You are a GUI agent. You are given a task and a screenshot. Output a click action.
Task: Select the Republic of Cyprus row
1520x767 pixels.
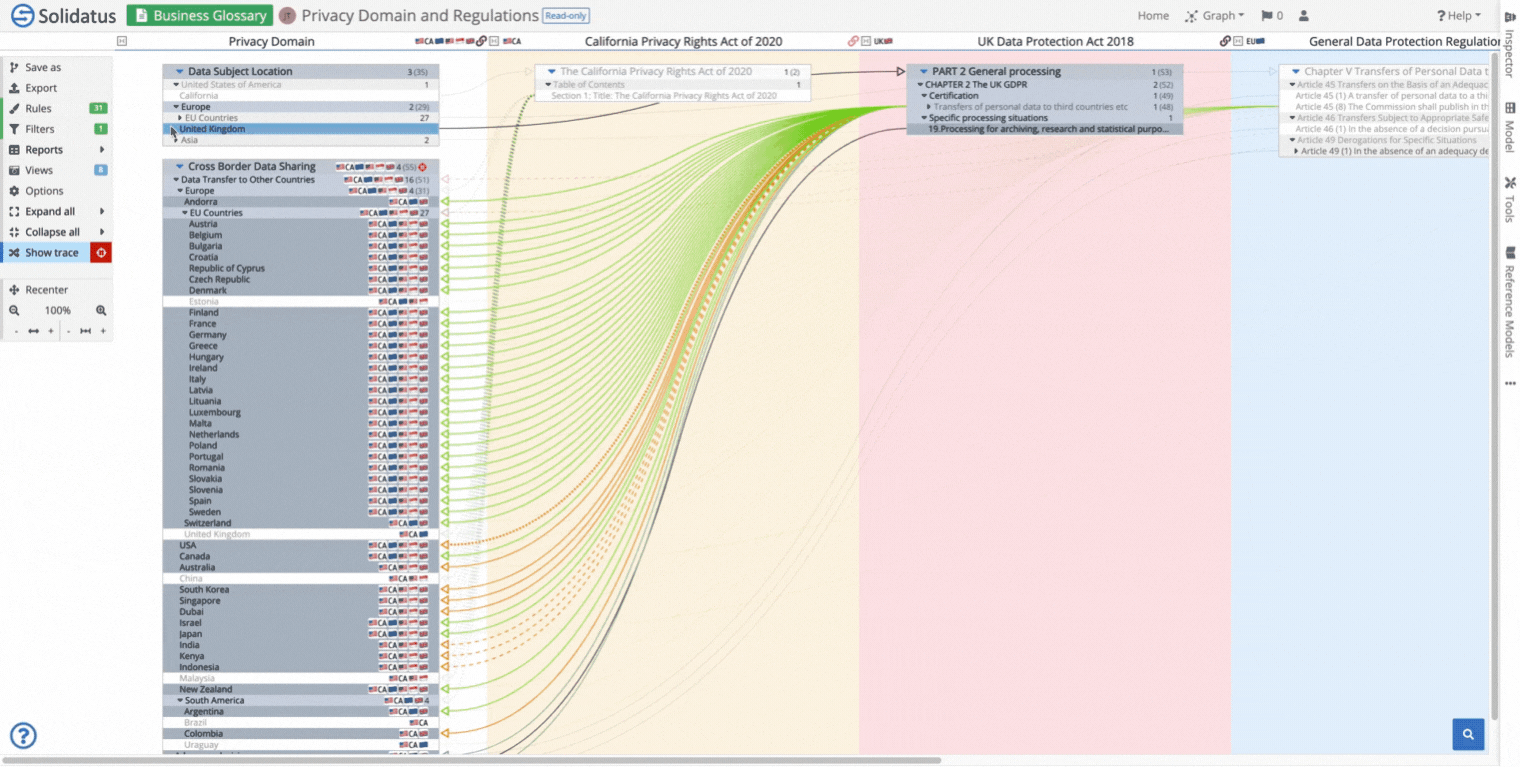pyautogui.click(x=300, y=268)
